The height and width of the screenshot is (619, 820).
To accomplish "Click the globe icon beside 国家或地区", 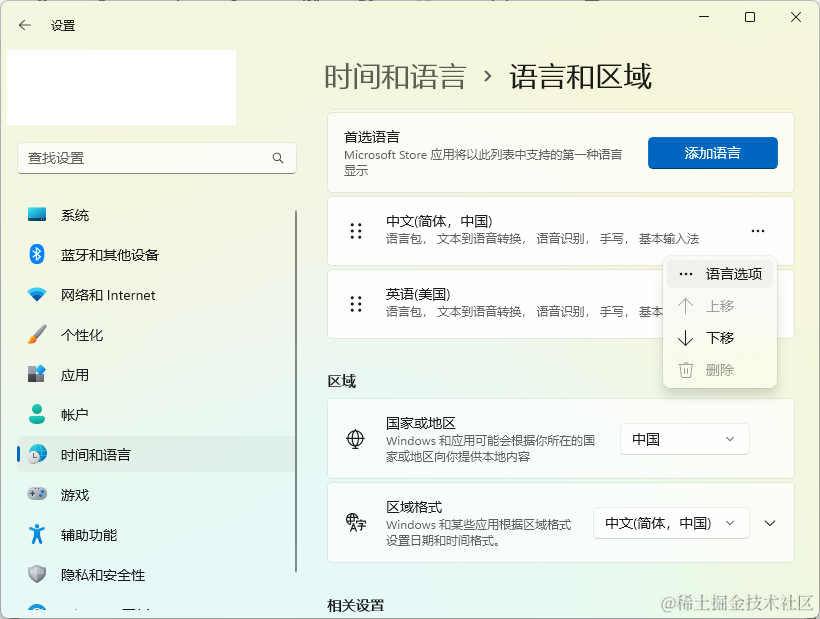I will [356, 437].
